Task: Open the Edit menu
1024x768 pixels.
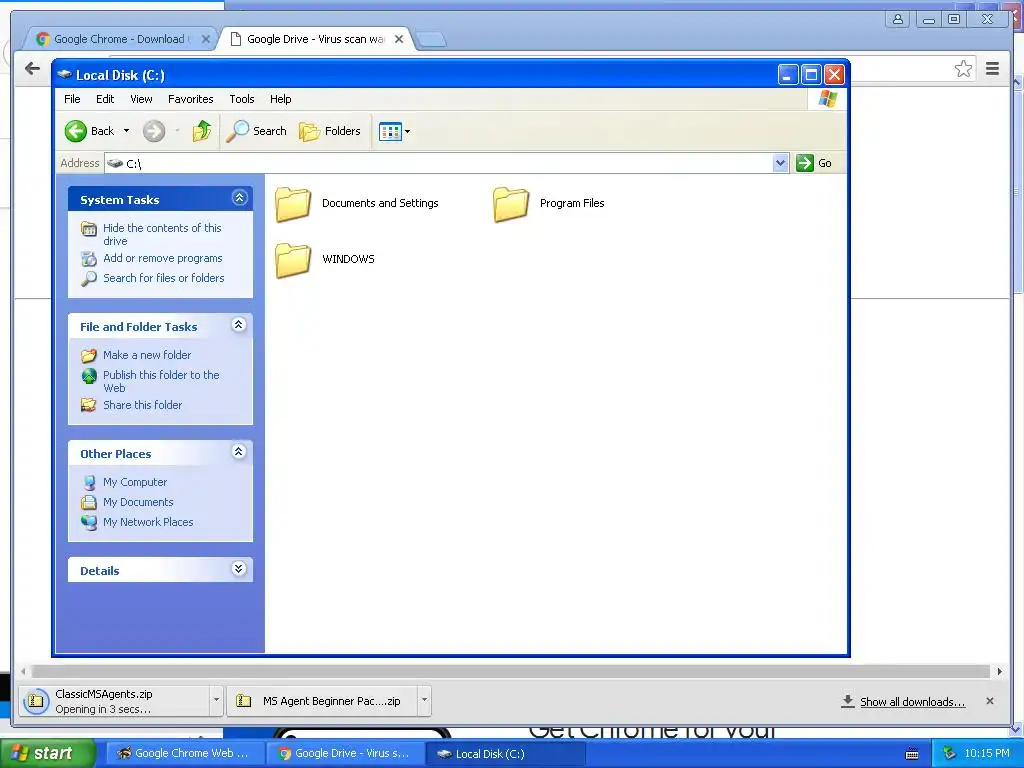Action: tap(105, 99)
